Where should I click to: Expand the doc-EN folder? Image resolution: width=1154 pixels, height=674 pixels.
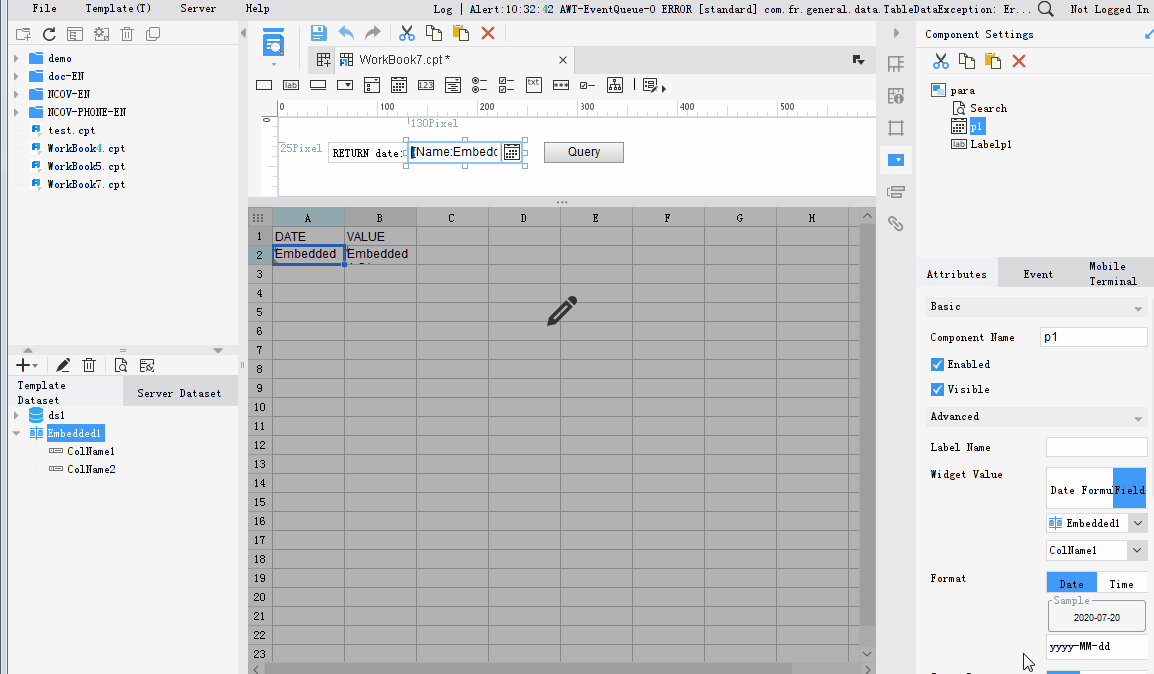16,76
